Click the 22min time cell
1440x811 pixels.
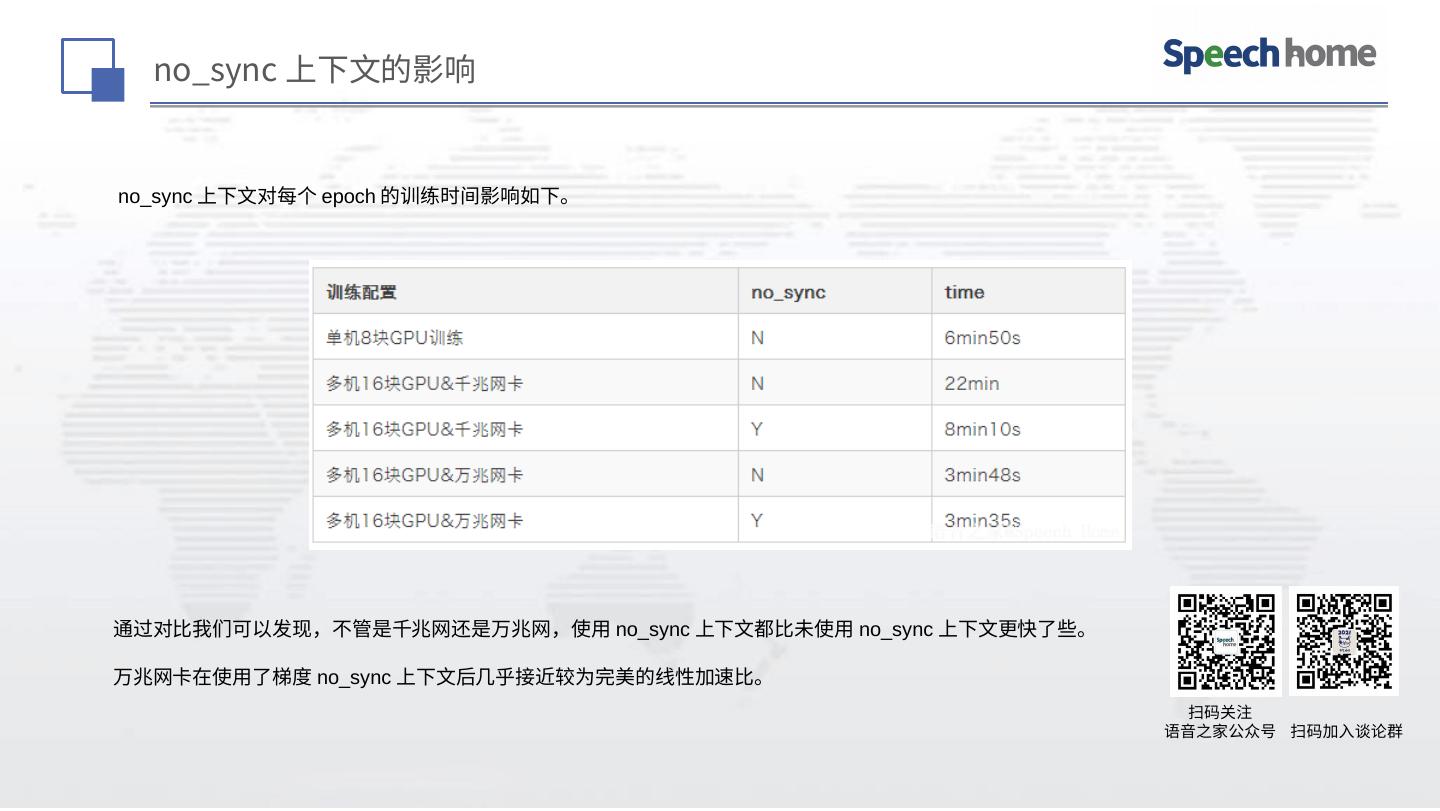[x=971, y=384]
